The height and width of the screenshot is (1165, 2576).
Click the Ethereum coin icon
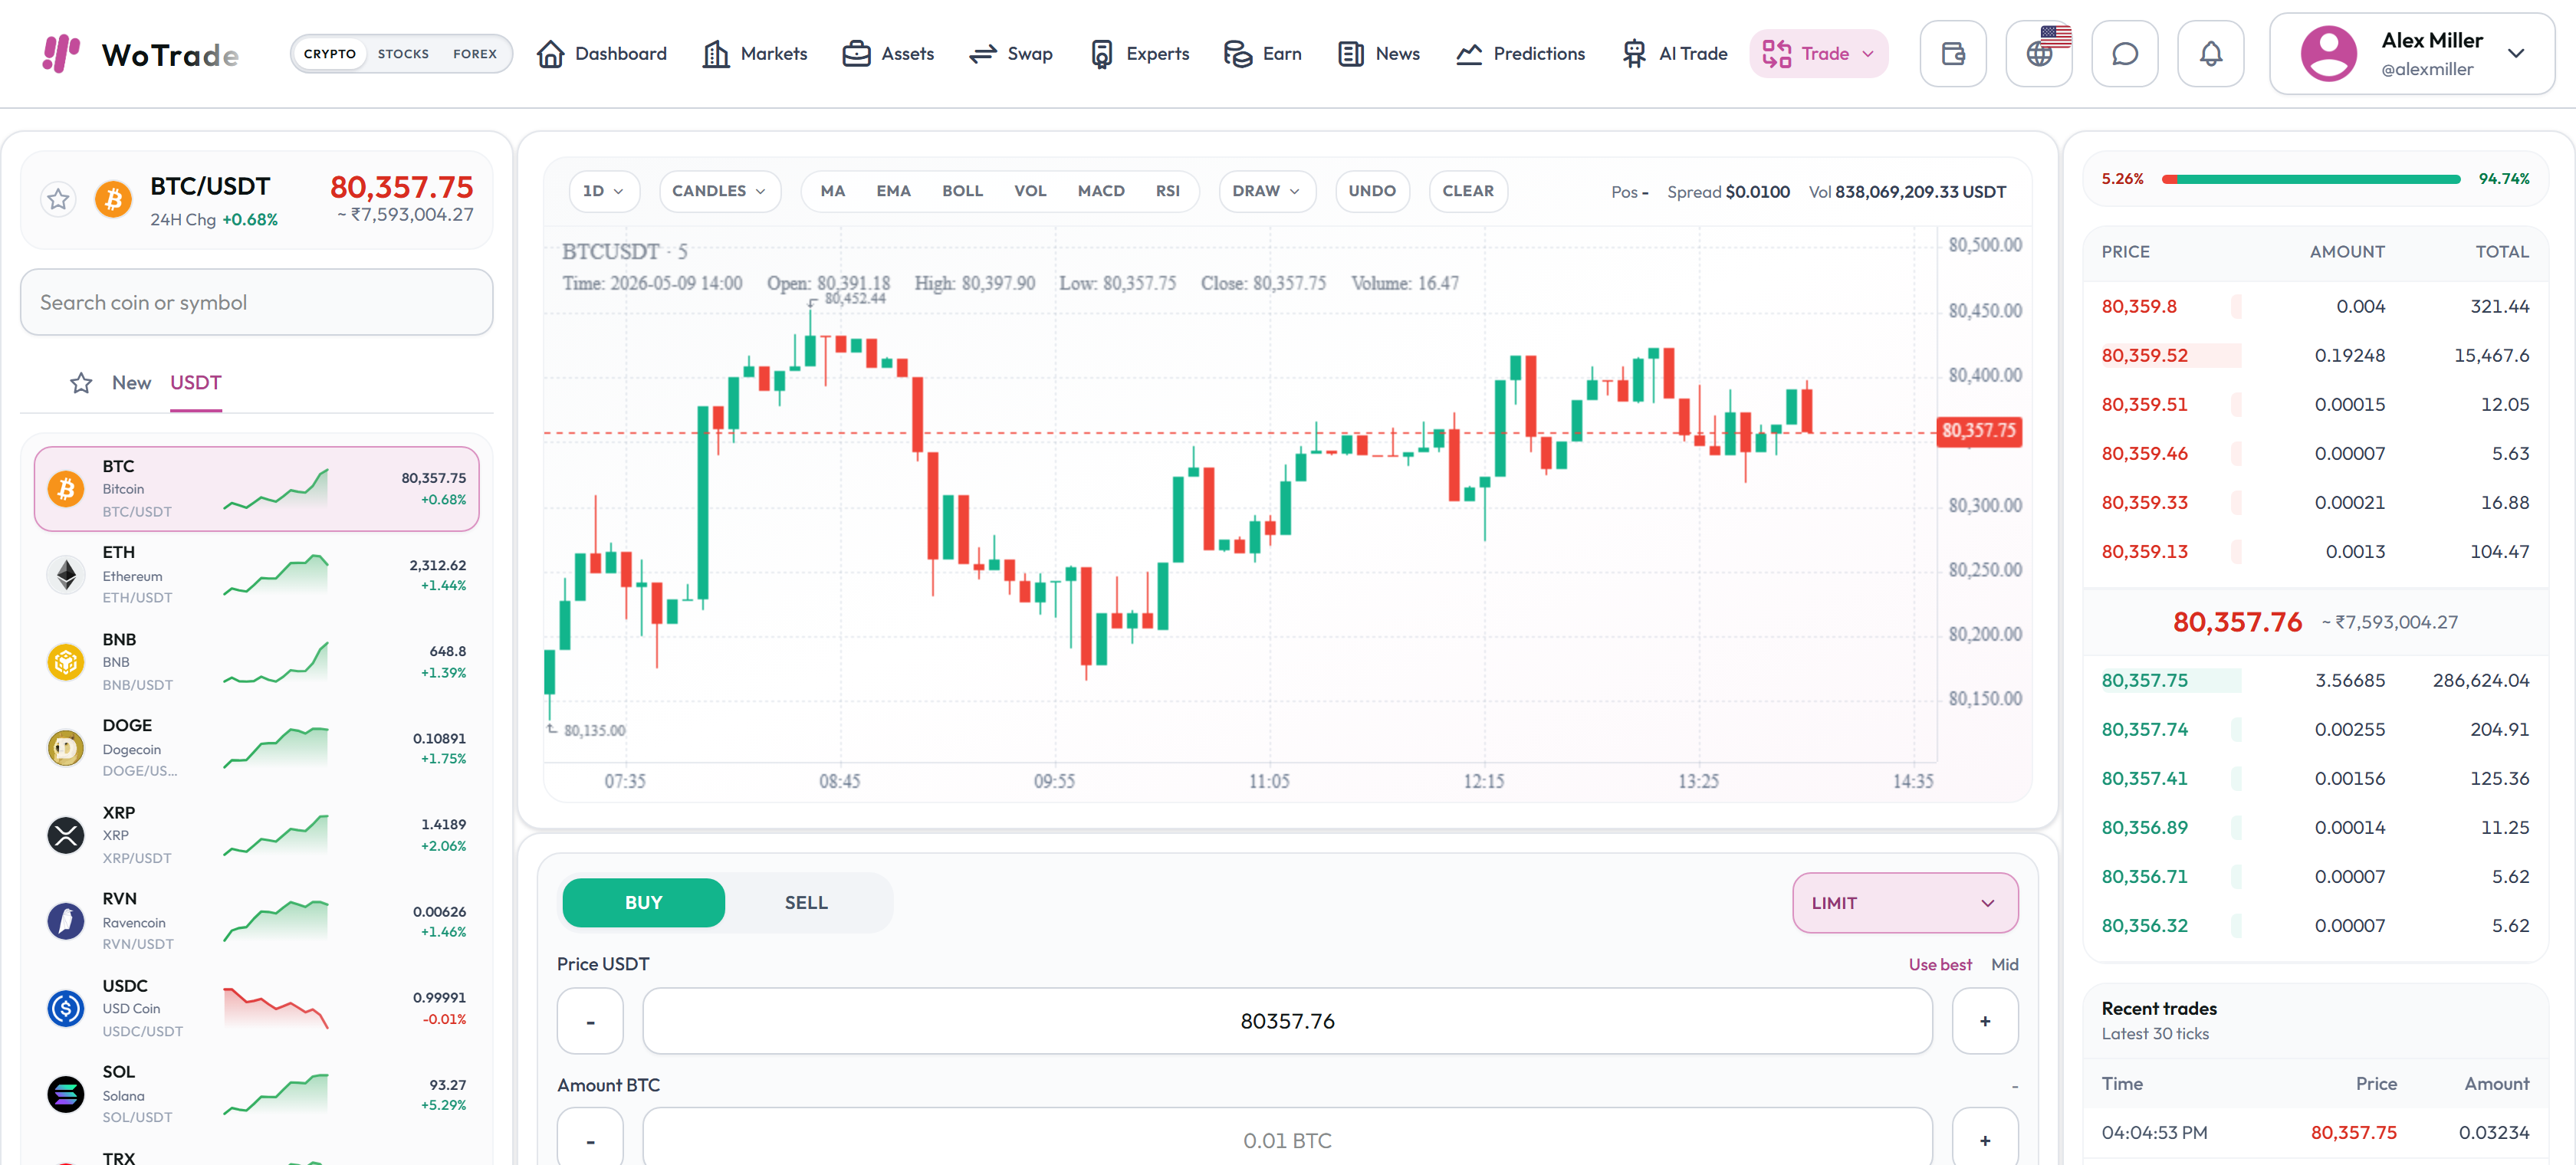tap(66, 574)
